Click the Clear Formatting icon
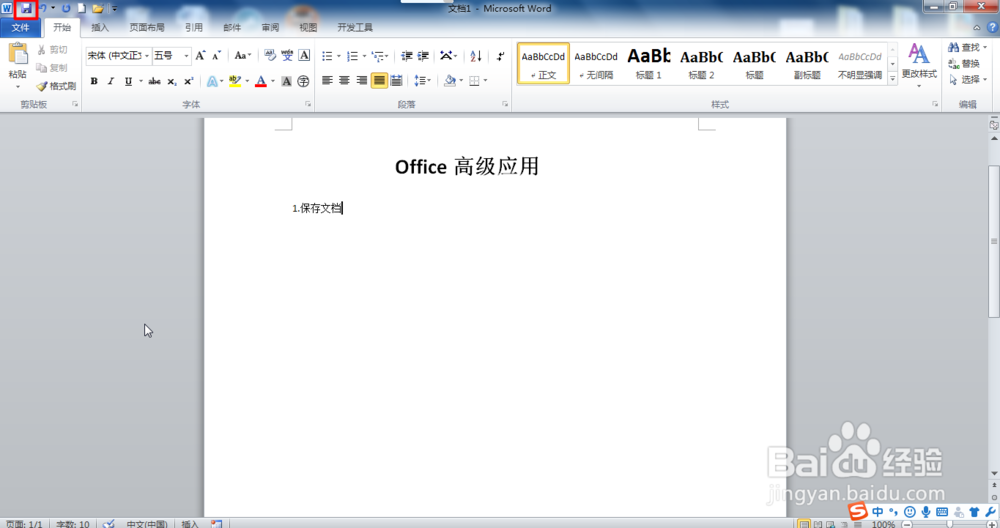The width and height of the screenshot is (1000, 528). (270, 56)
